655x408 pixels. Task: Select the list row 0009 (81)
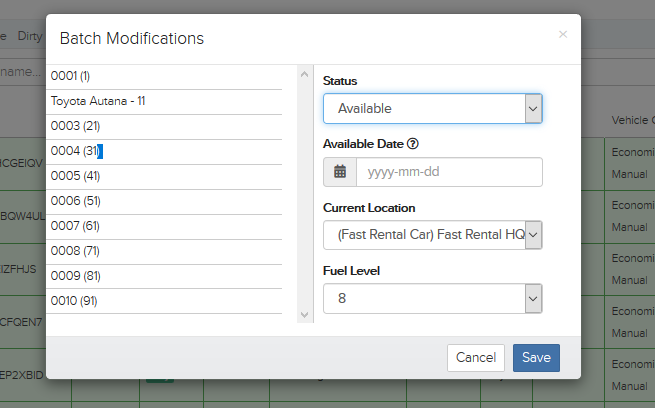[164, 276]
